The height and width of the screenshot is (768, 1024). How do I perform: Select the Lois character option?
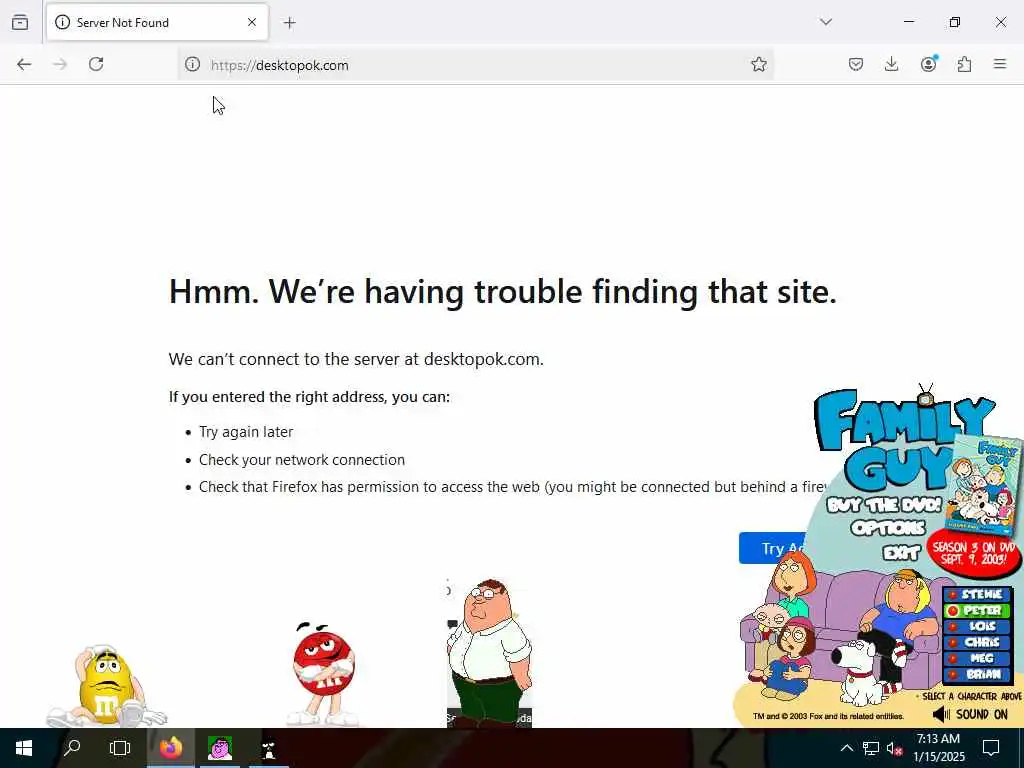pos(976,626)
